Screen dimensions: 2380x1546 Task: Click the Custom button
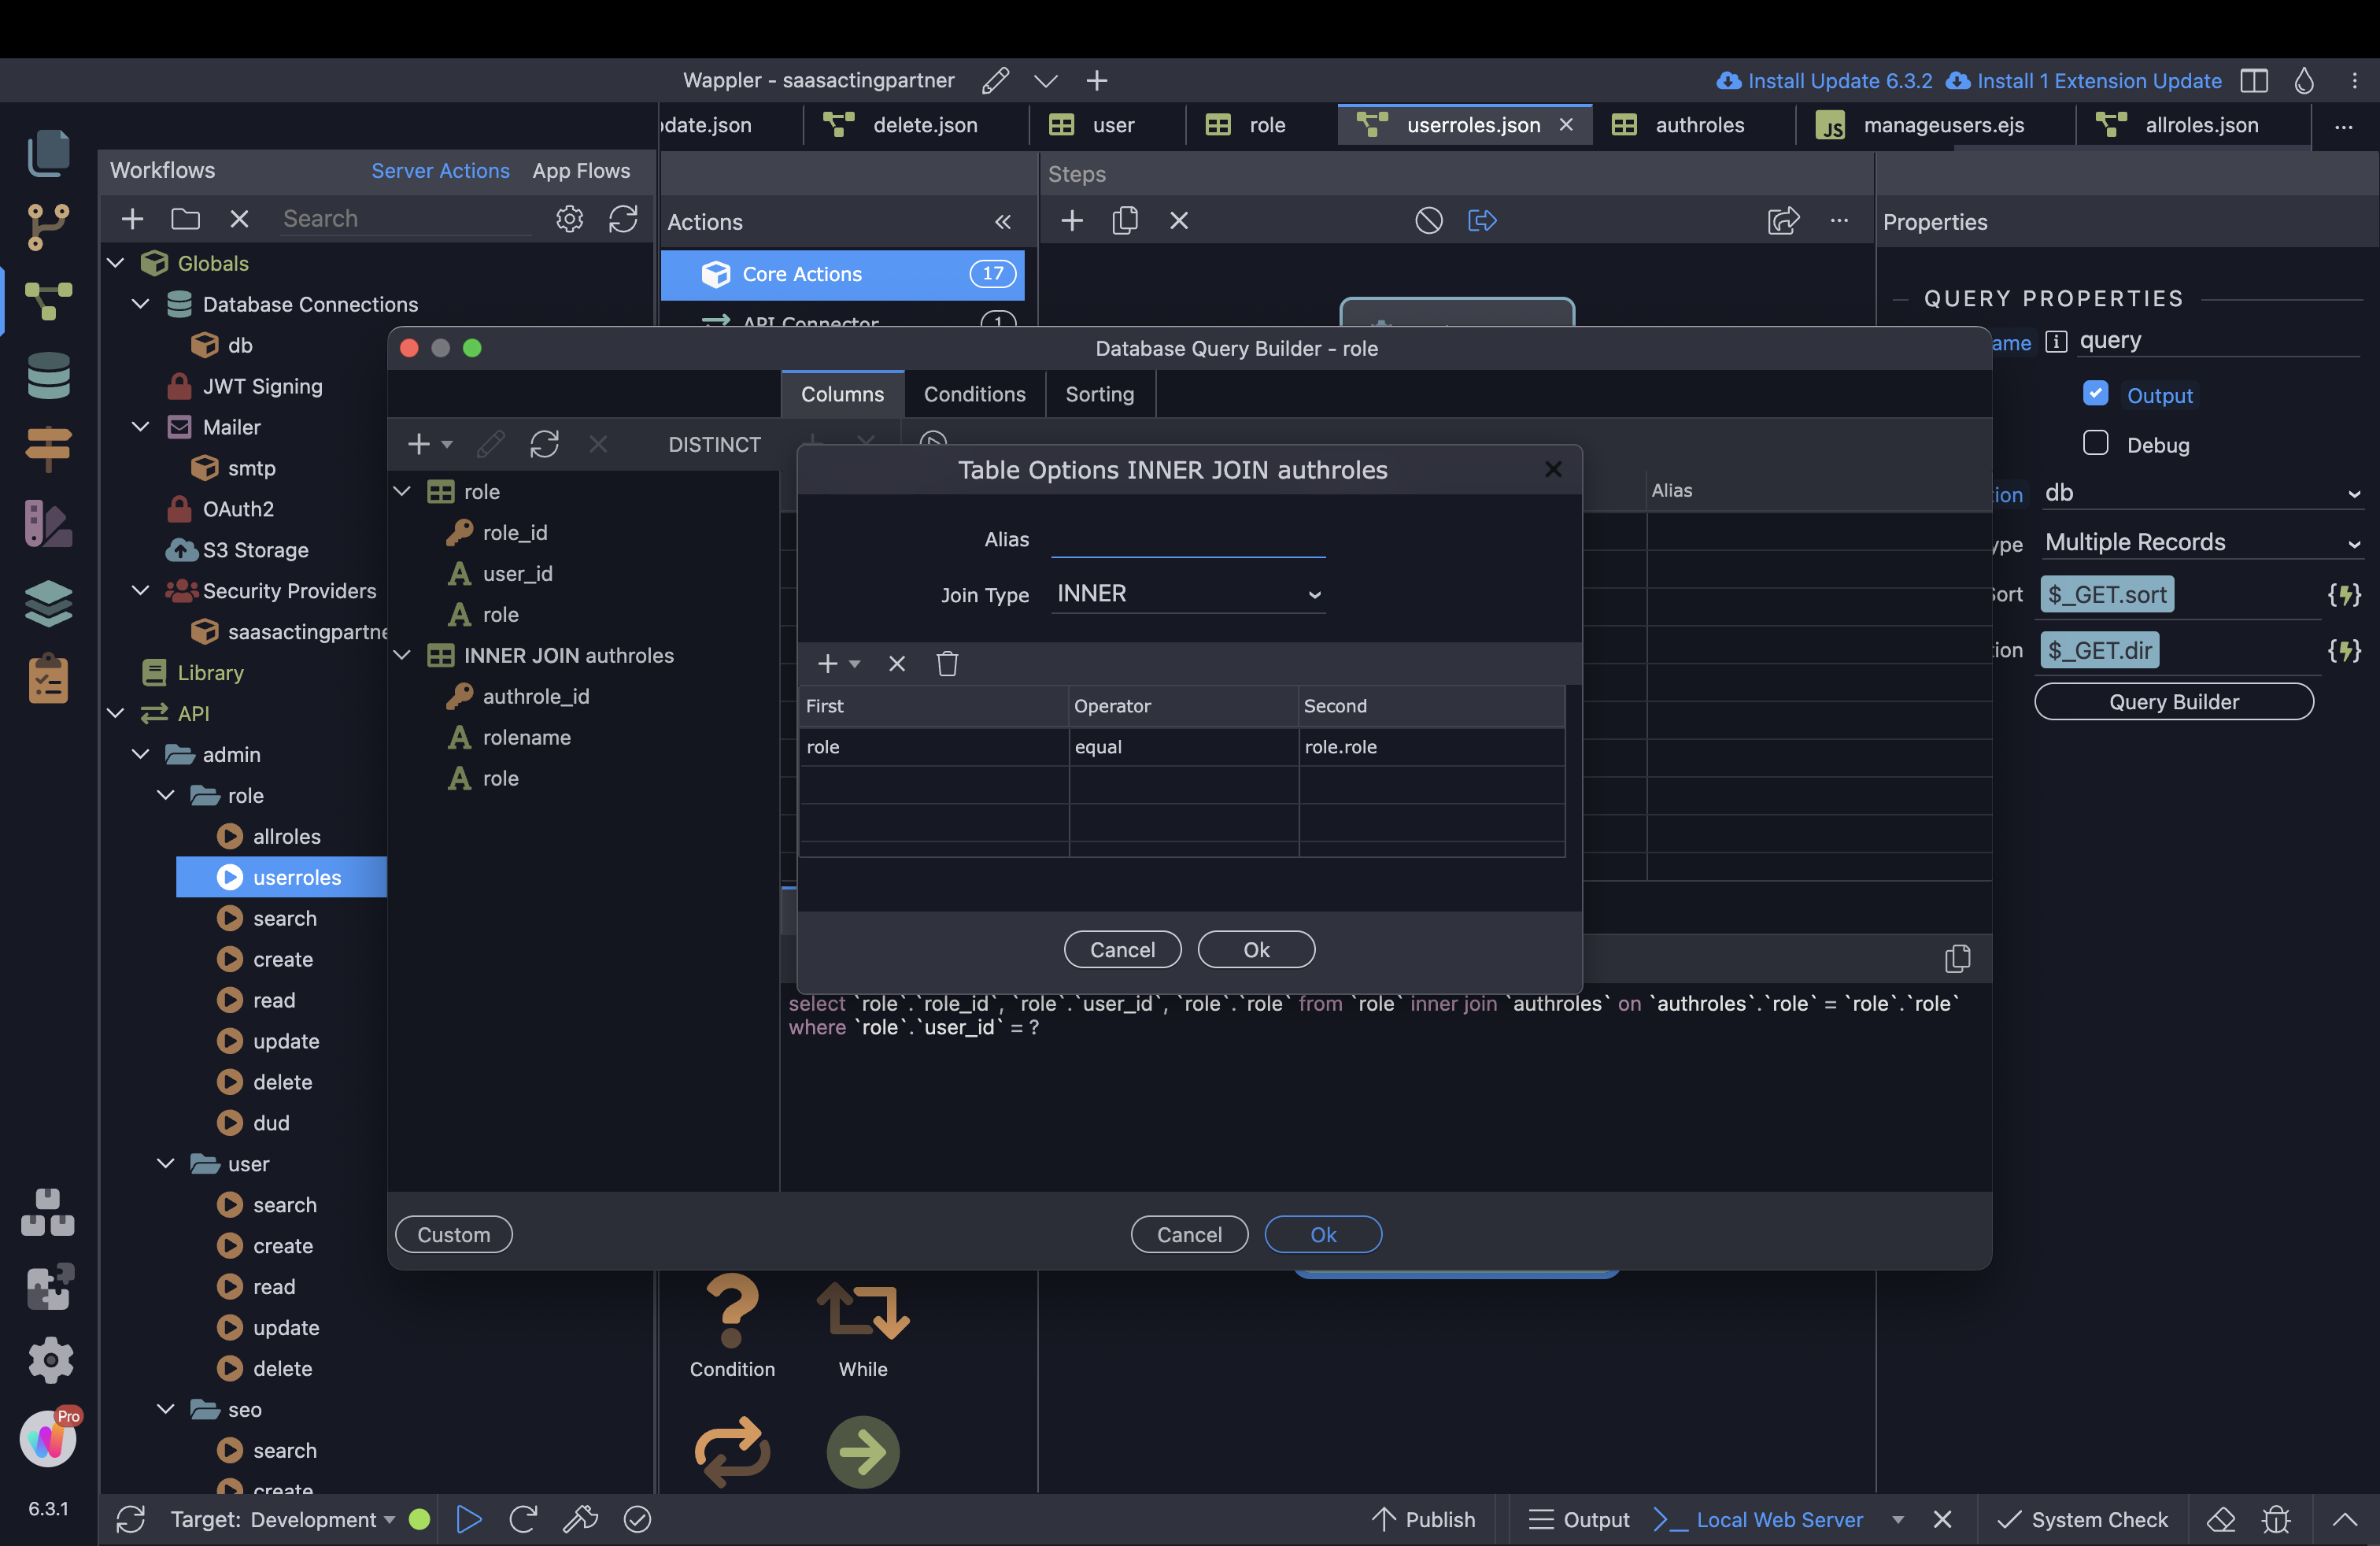(x=454, y=1234)
